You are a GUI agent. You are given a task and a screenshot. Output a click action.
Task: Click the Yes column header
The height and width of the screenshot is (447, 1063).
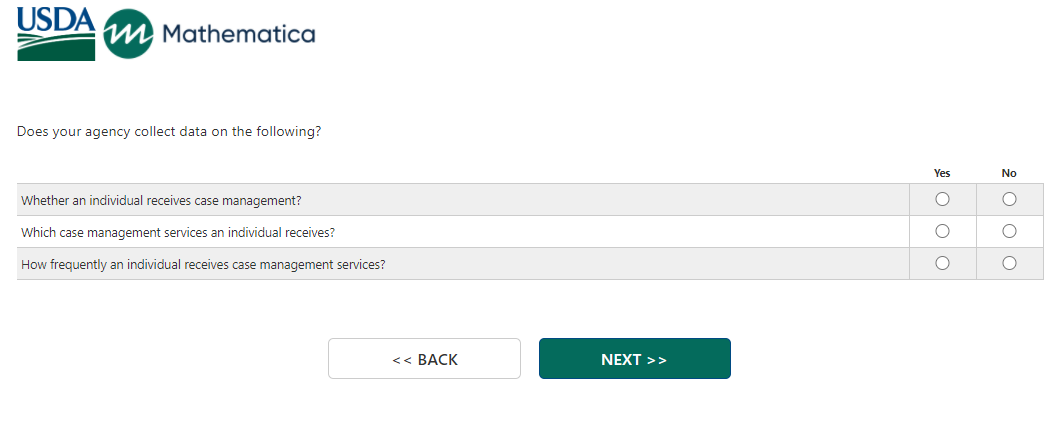click(x=942, y=173)
